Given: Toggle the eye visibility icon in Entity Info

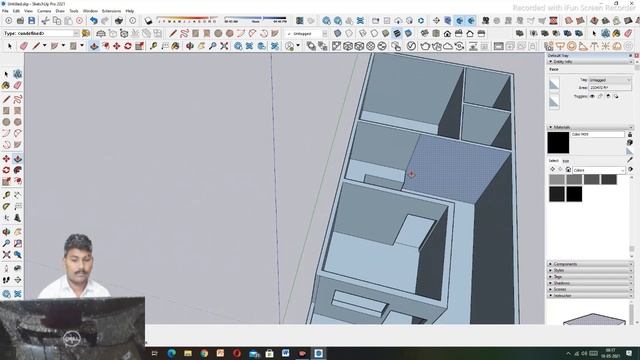Looking at the screenshot, I should coord(592,96).
